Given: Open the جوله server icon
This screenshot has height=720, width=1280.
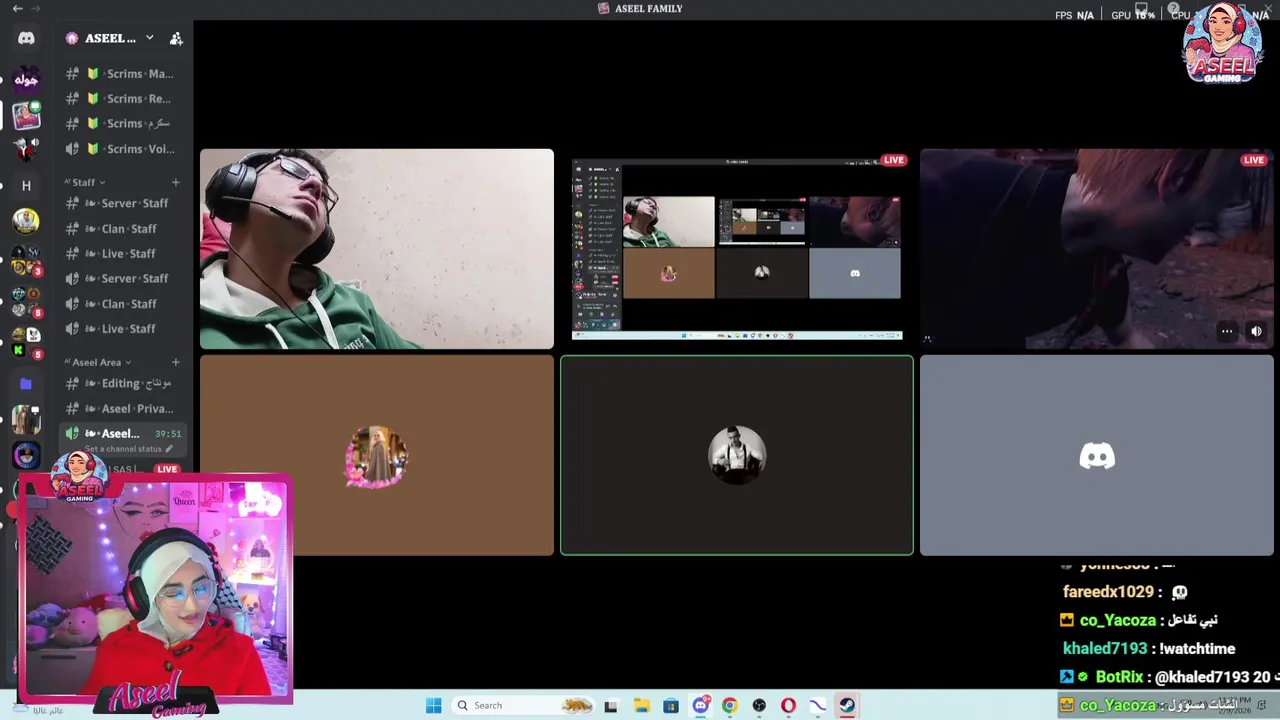Looking at the screenshot, I should click(x=26, y=79).
